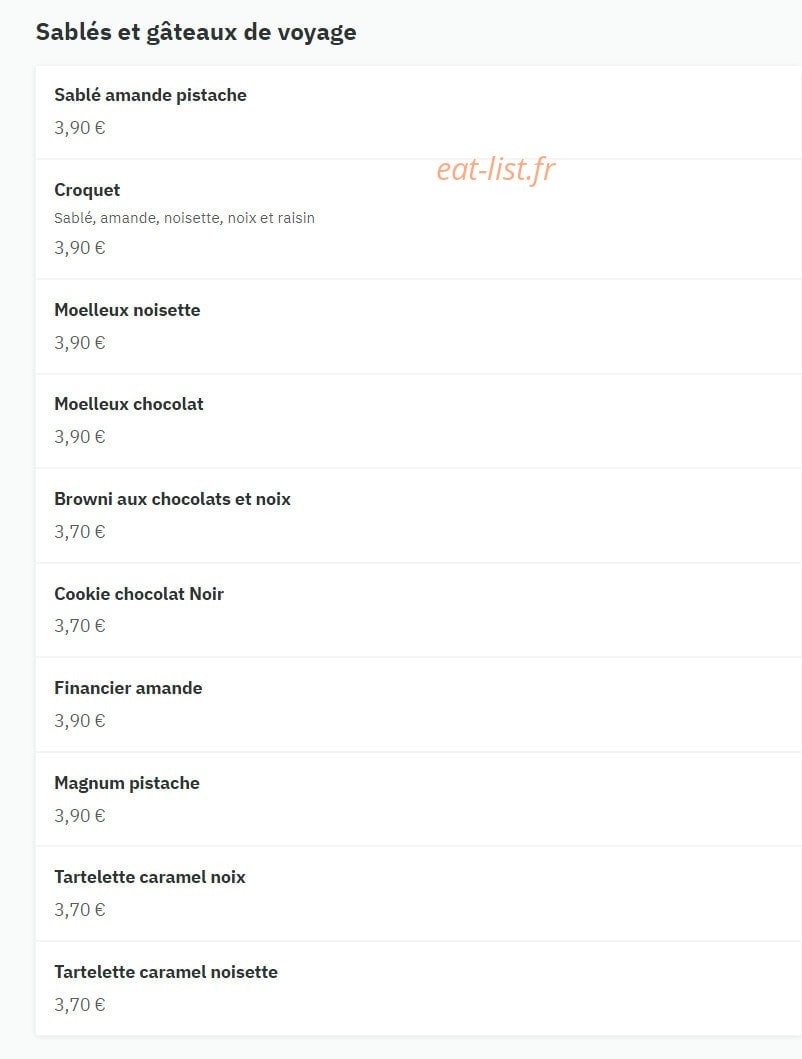
Task: Click the eat-list.fr watermark link
Action: [496, 170]
